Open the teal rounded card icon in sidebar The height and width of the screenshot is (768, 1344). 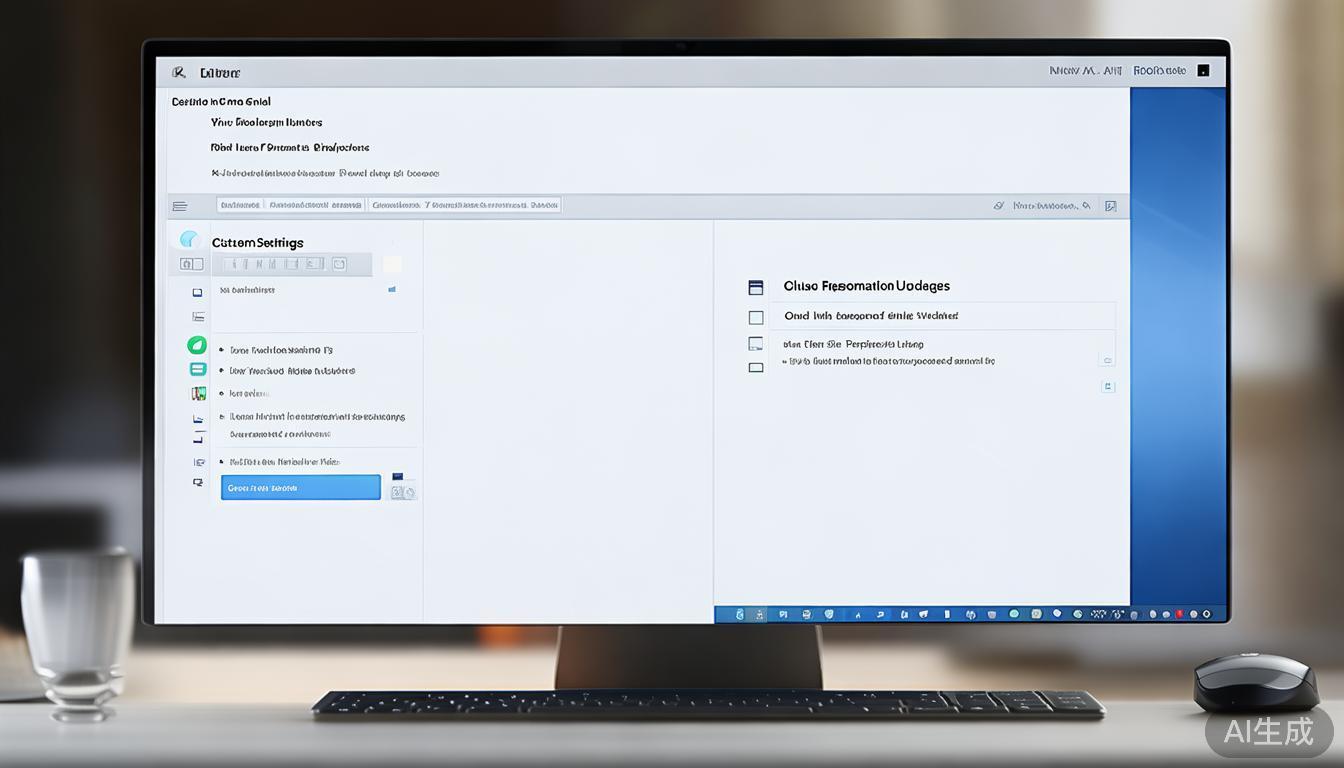(x=198, y=369)
